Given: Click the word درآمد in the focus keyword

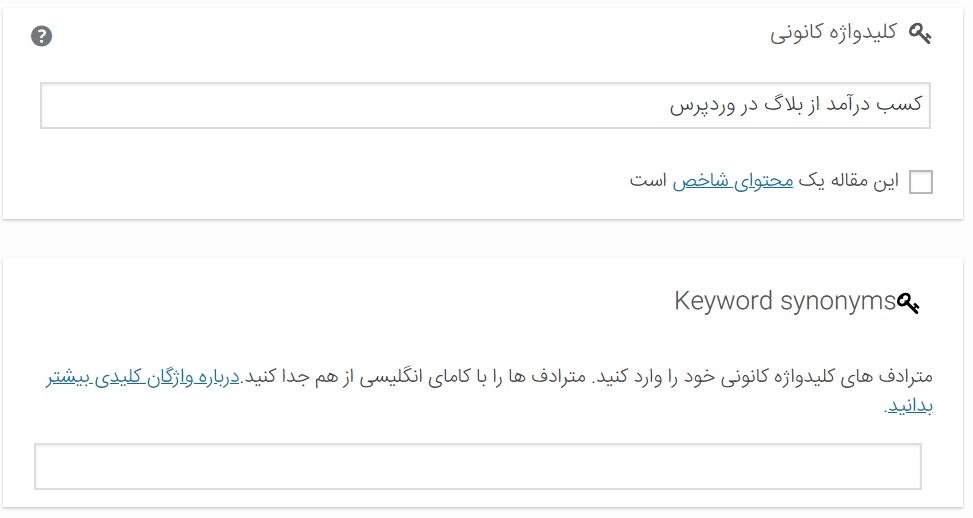Looking at the screenshot, I should [x=847, y=104].
